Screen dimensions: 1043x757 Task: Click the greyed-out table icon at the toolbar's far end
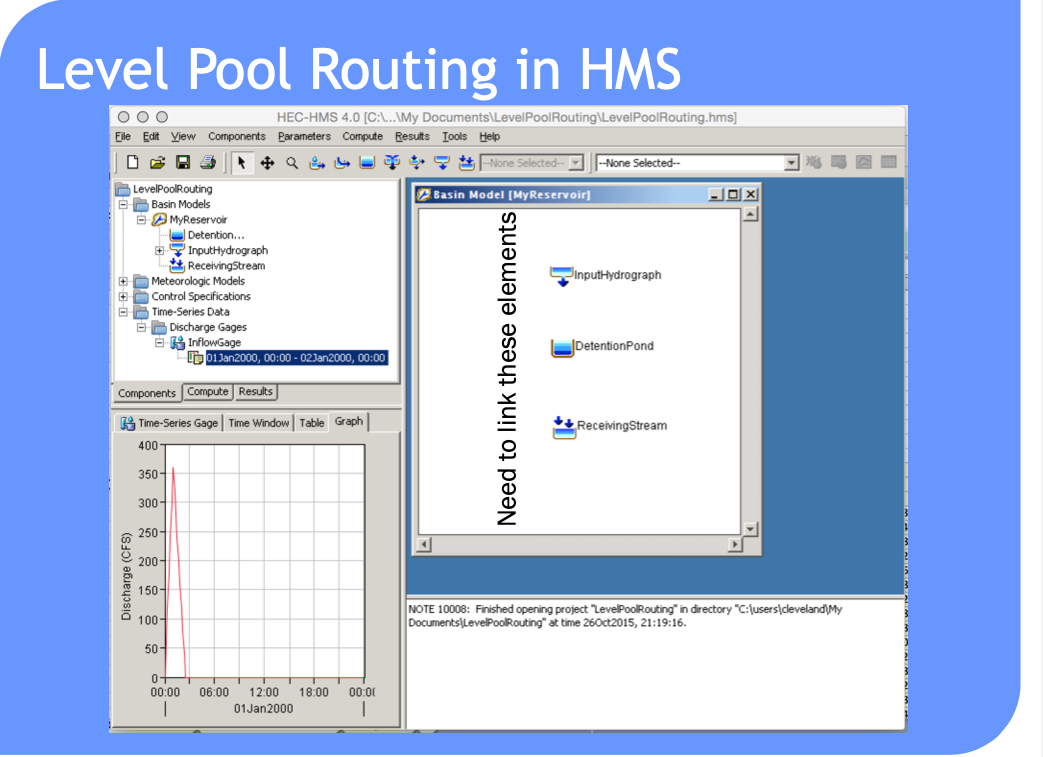click(889, 162)
